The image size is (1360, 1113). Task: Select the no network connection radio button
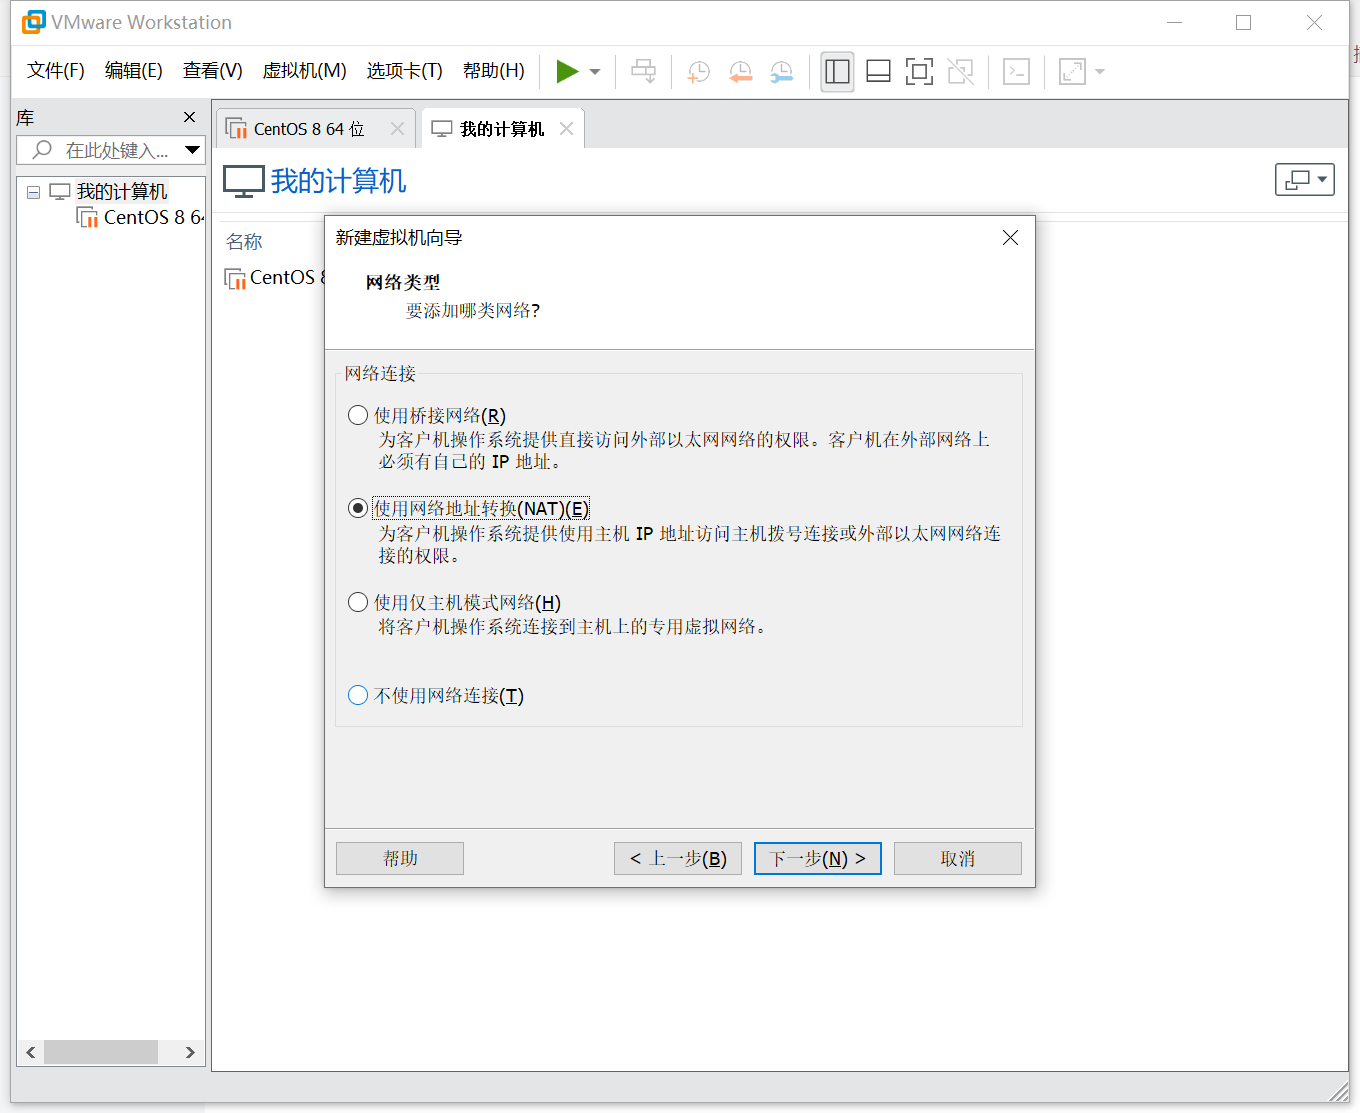[x=358, y=695]
